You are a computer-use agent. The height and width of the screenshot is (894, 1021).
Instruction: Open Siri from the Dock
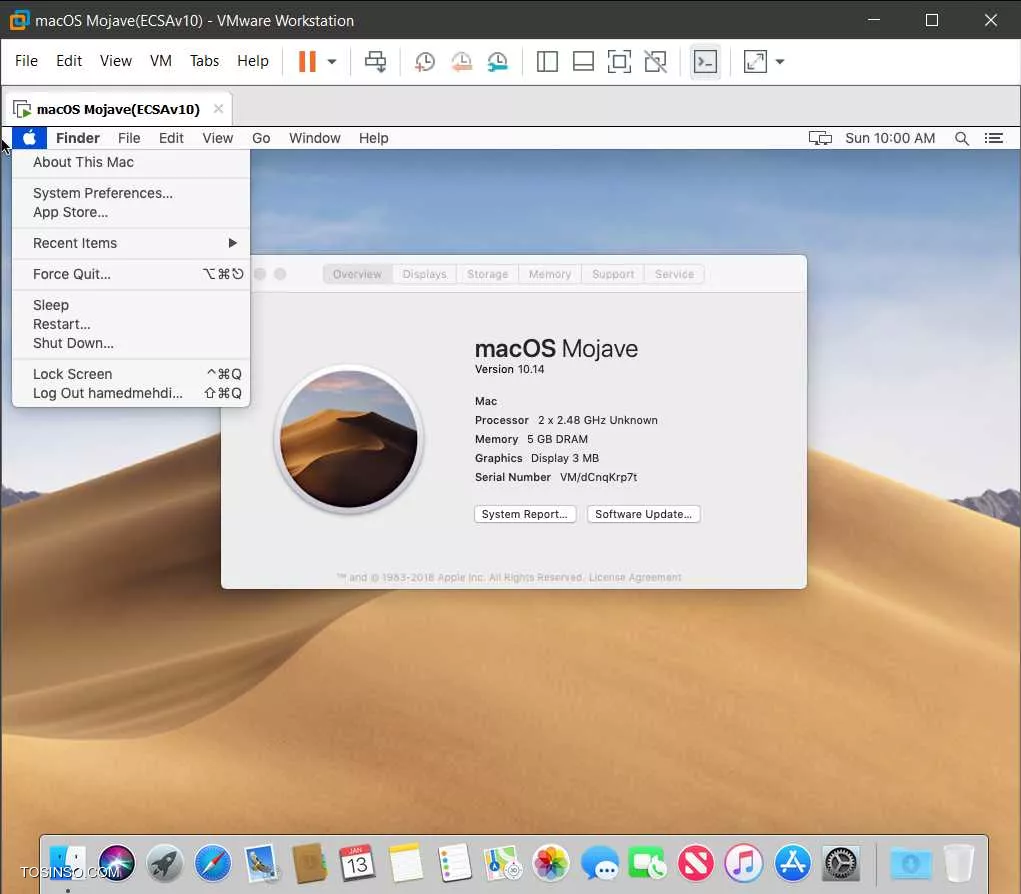pos(117,863)
